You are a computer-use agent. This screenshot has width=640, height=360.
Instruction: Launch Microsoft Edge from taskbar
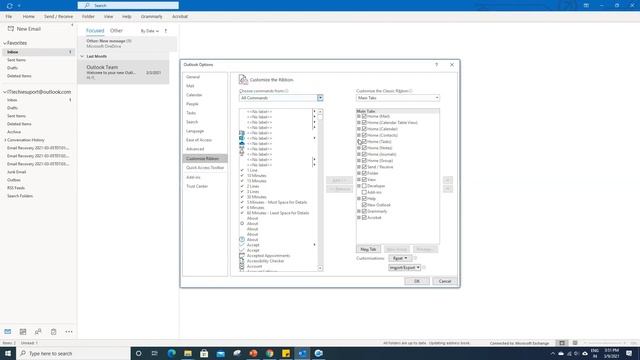(x=171, y=353)
